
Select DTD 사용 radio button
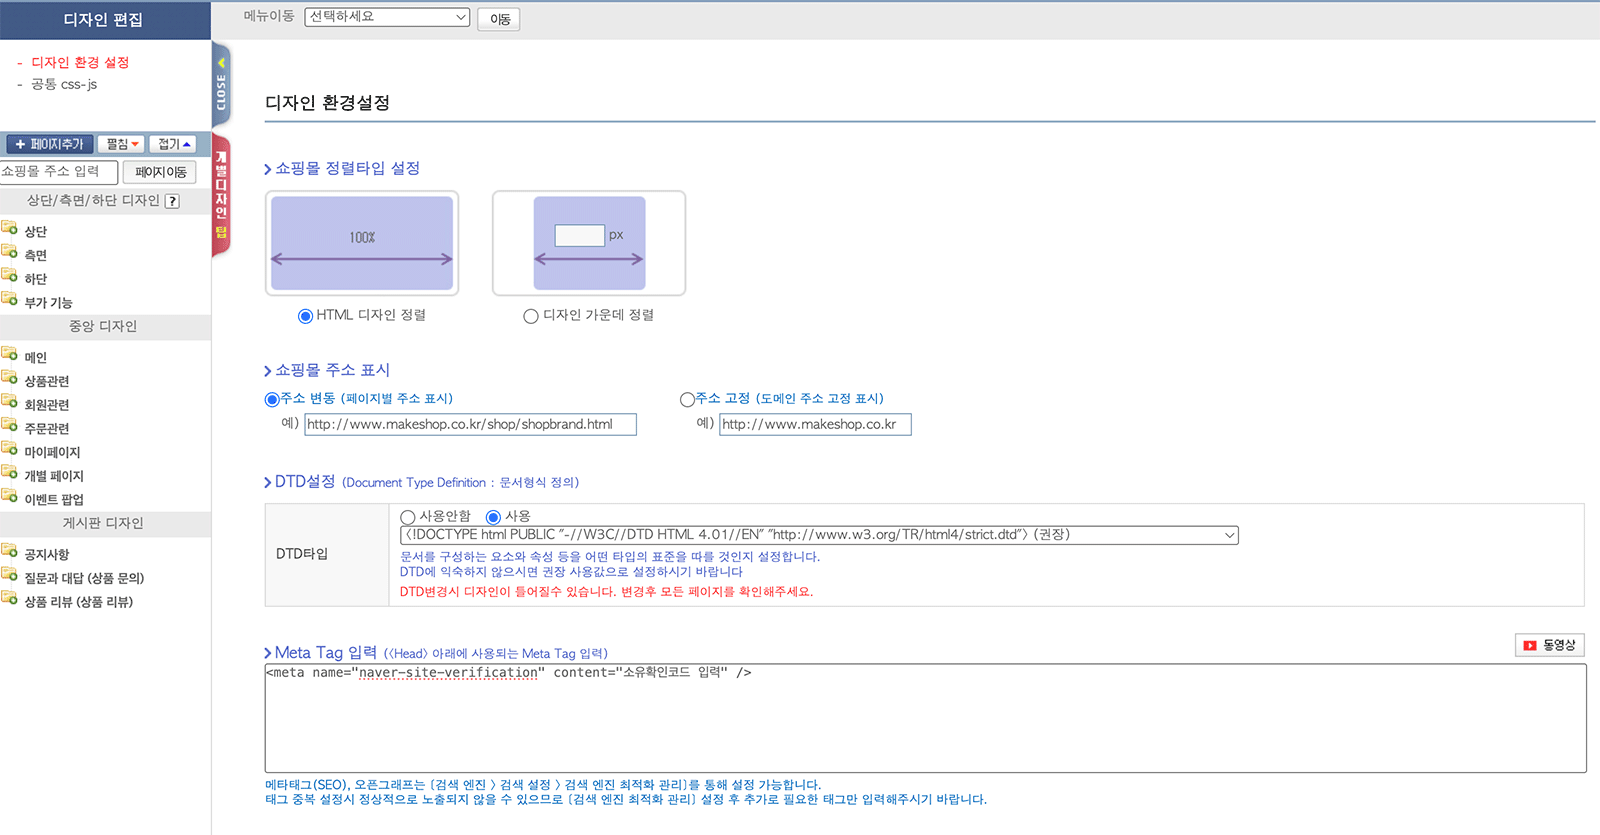coord(493,517)
